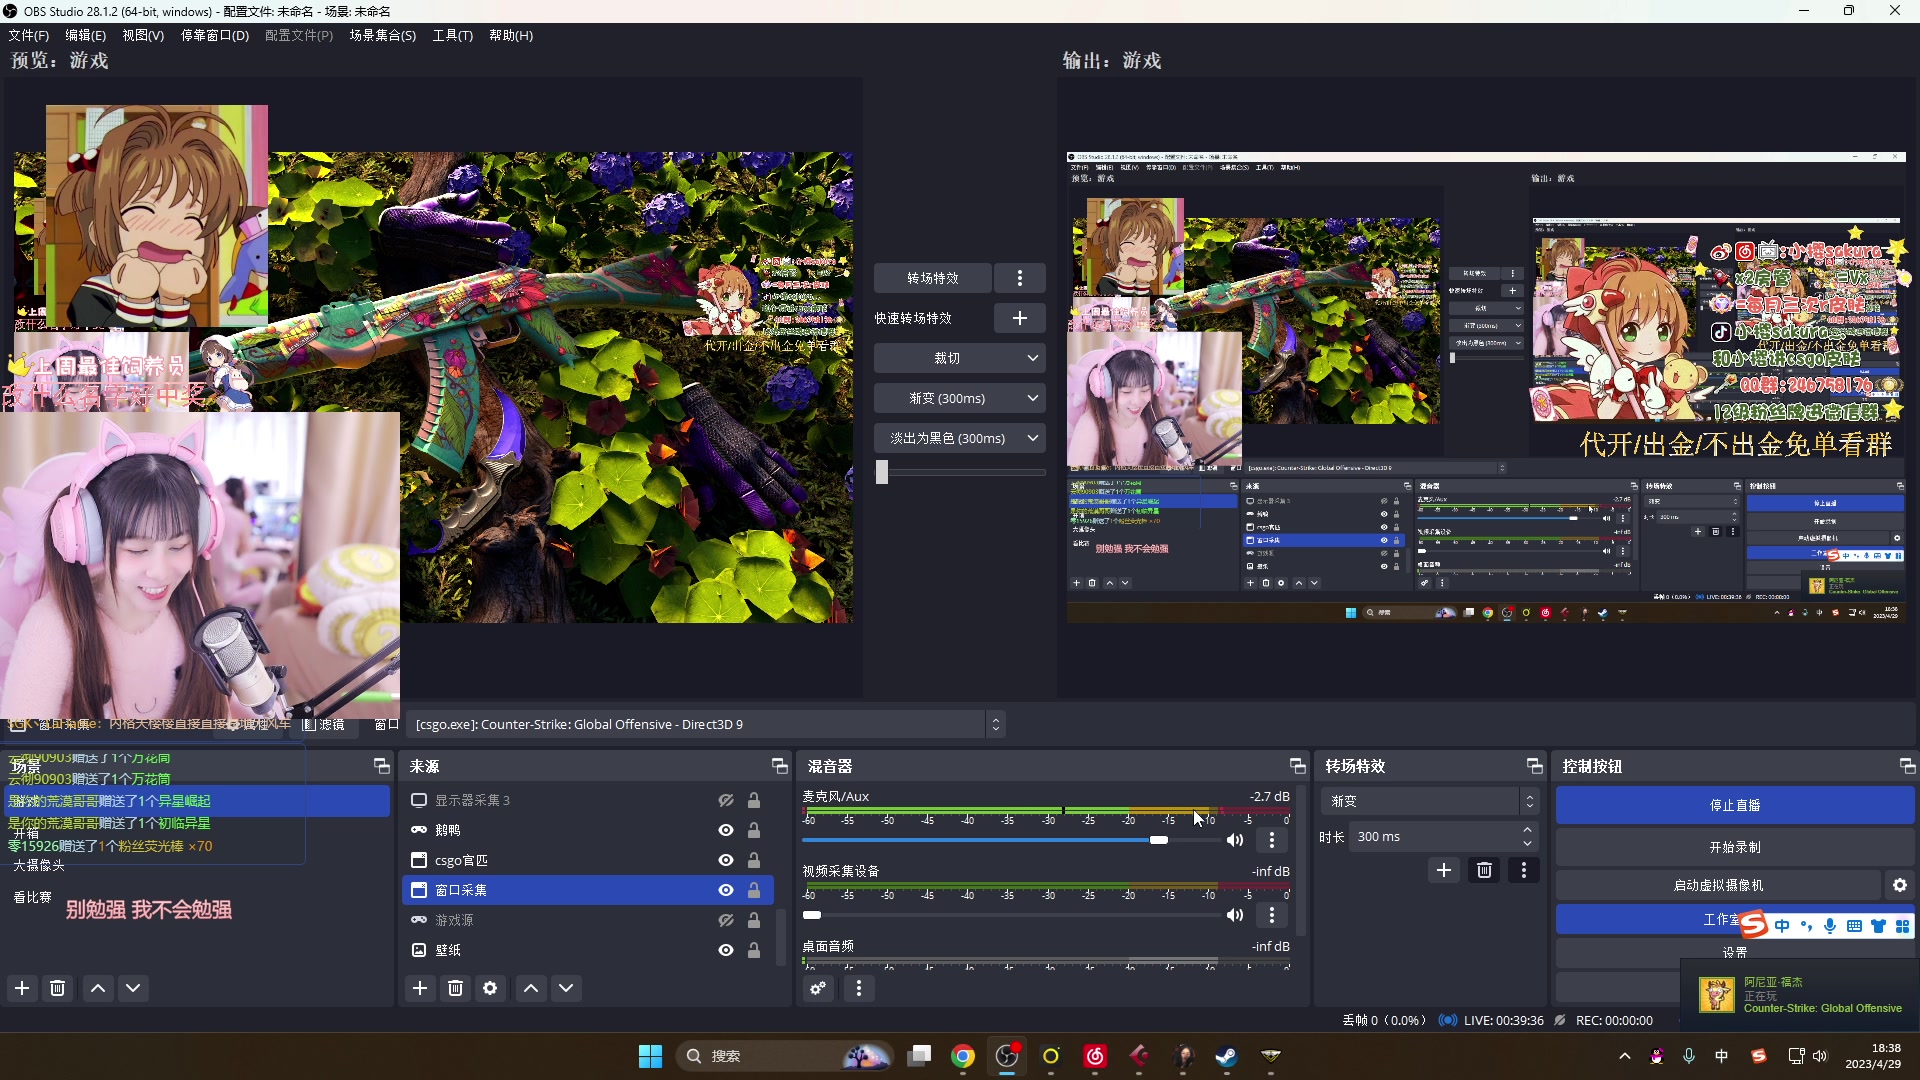
Task: Hide the 壁纸 source
Action: pos(726,950)
